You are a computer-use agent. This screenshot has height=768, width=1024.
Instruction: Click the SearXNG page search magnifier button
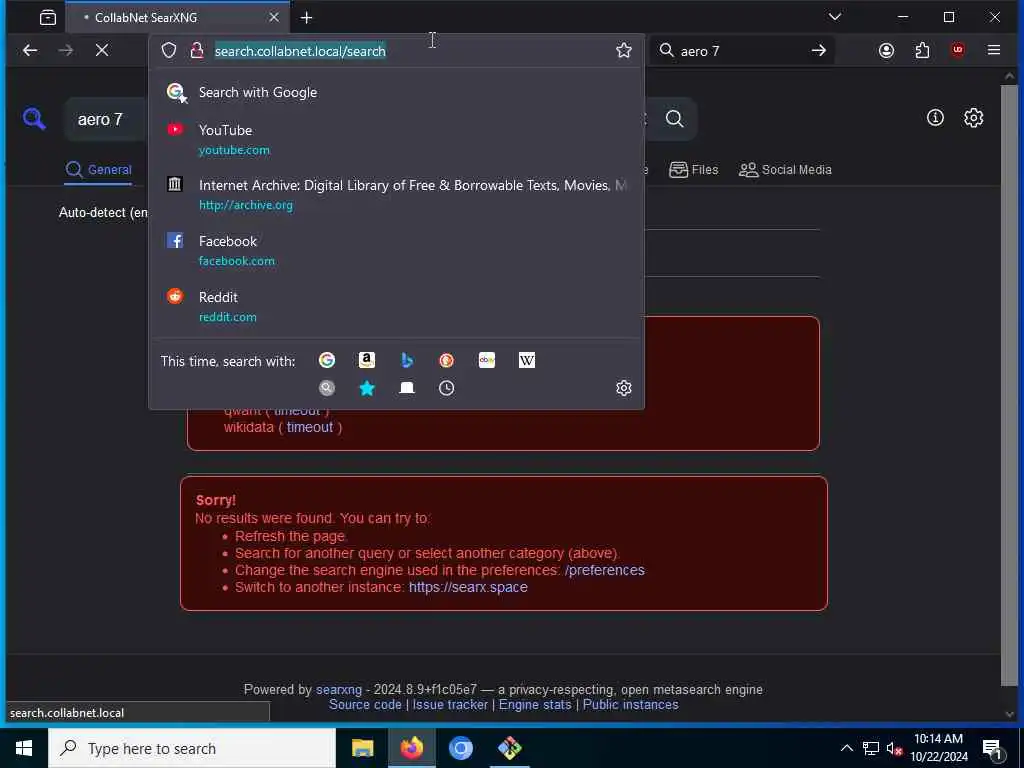coord(675,119)
